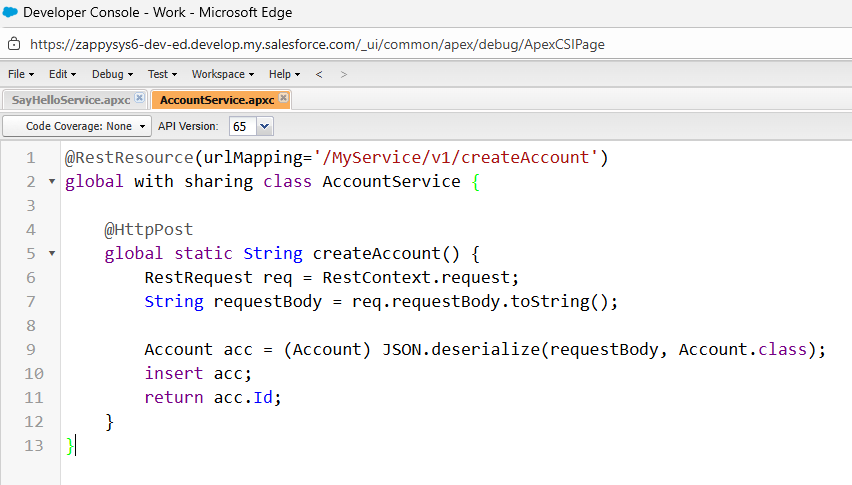Click the back arrow in menu bar

[x=319, y=74]
